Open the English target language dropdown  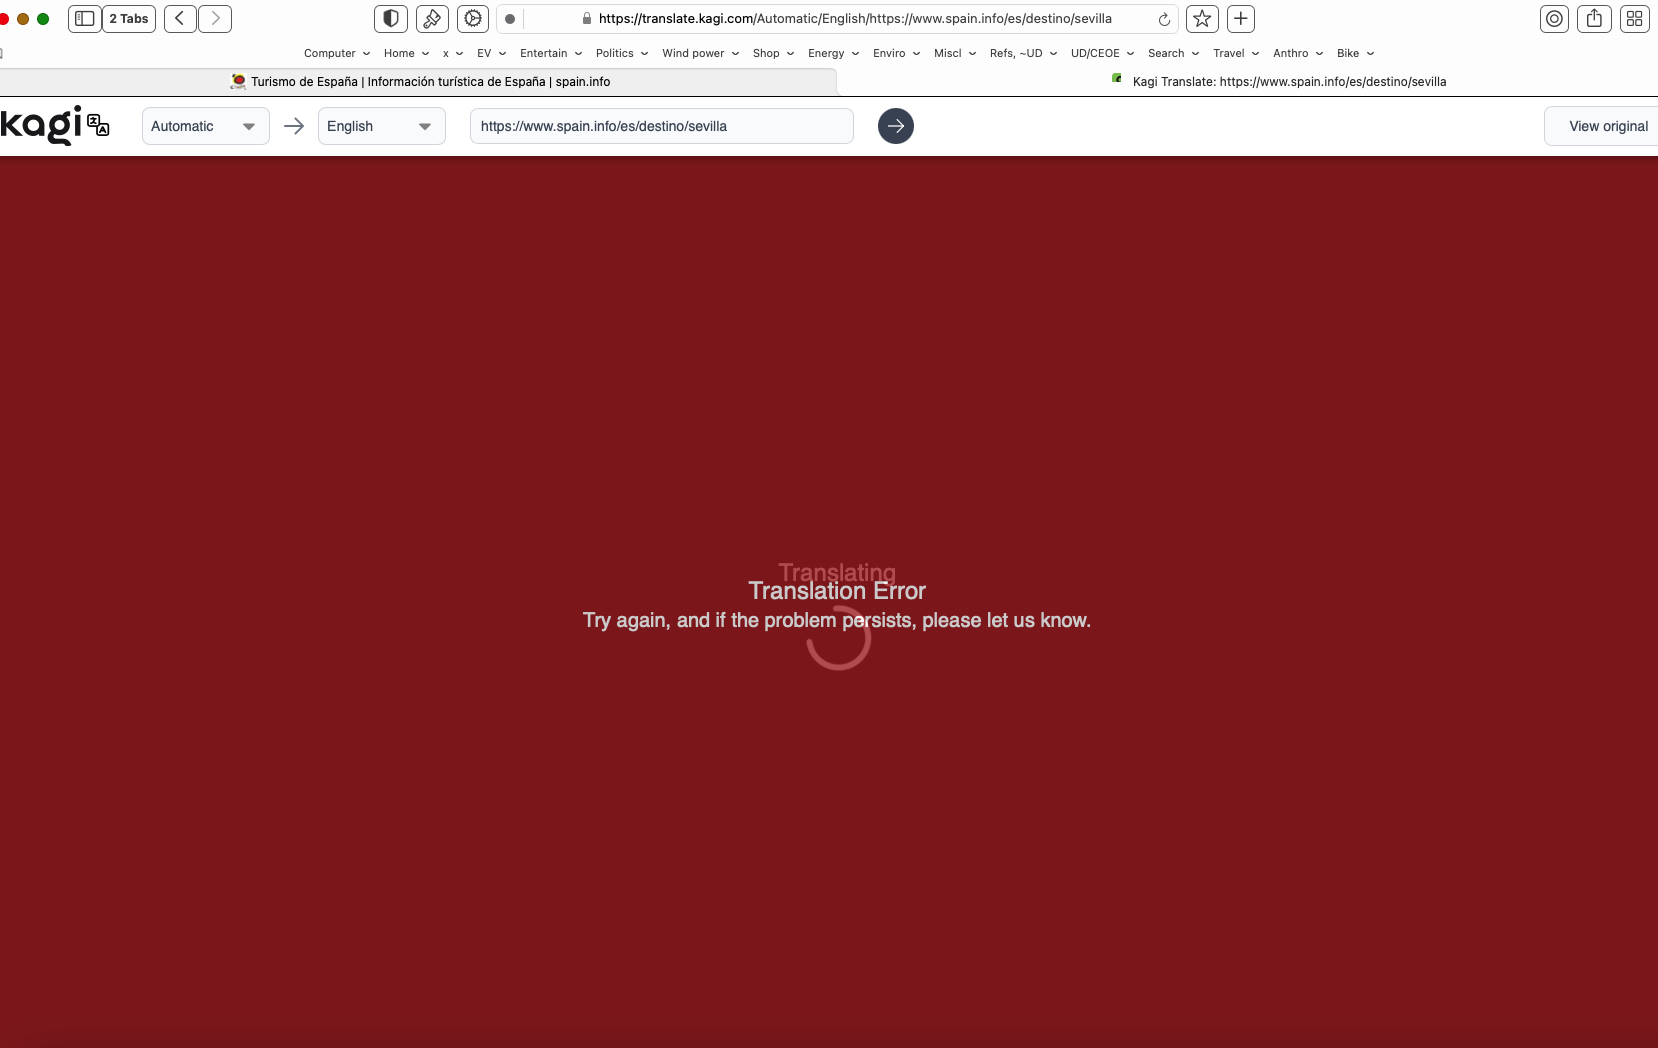381,126
